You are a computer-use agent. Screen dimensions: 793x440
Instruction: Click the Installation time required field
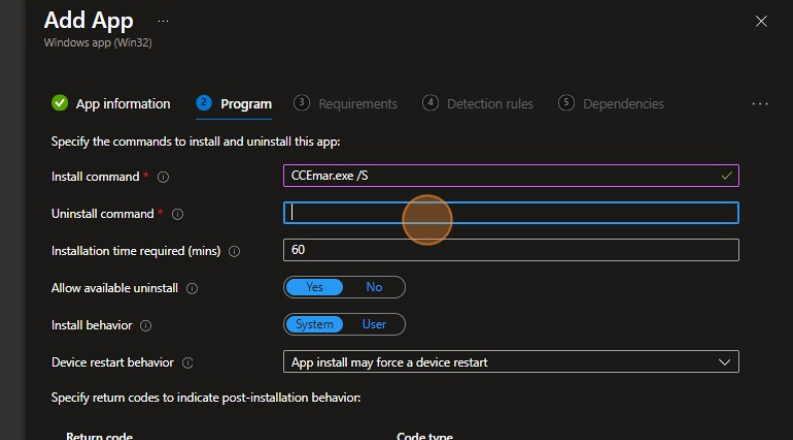[x=511, y=250]
